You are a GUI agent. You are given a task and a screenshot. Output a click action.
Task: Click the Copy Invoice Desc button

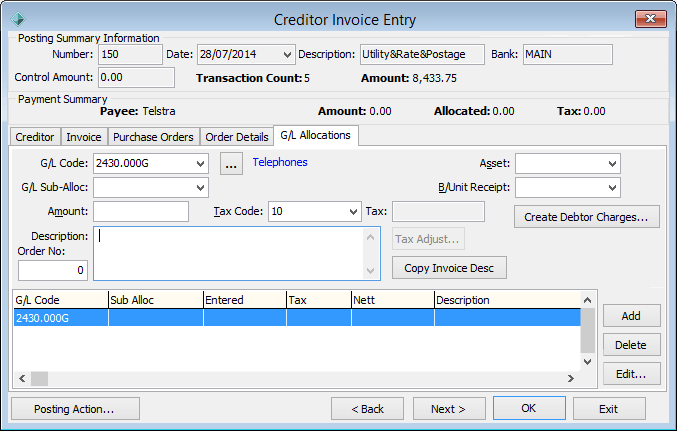449,268
